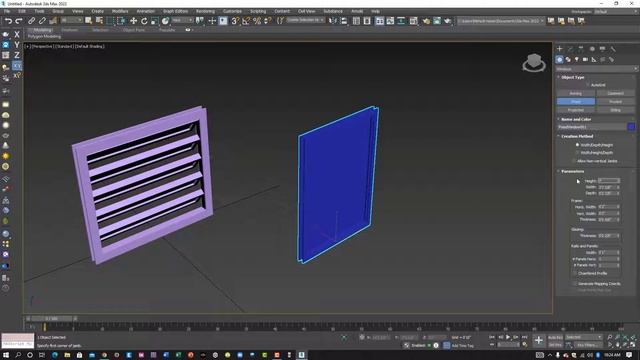Click the Mirror tool icon

coord(333,21)
